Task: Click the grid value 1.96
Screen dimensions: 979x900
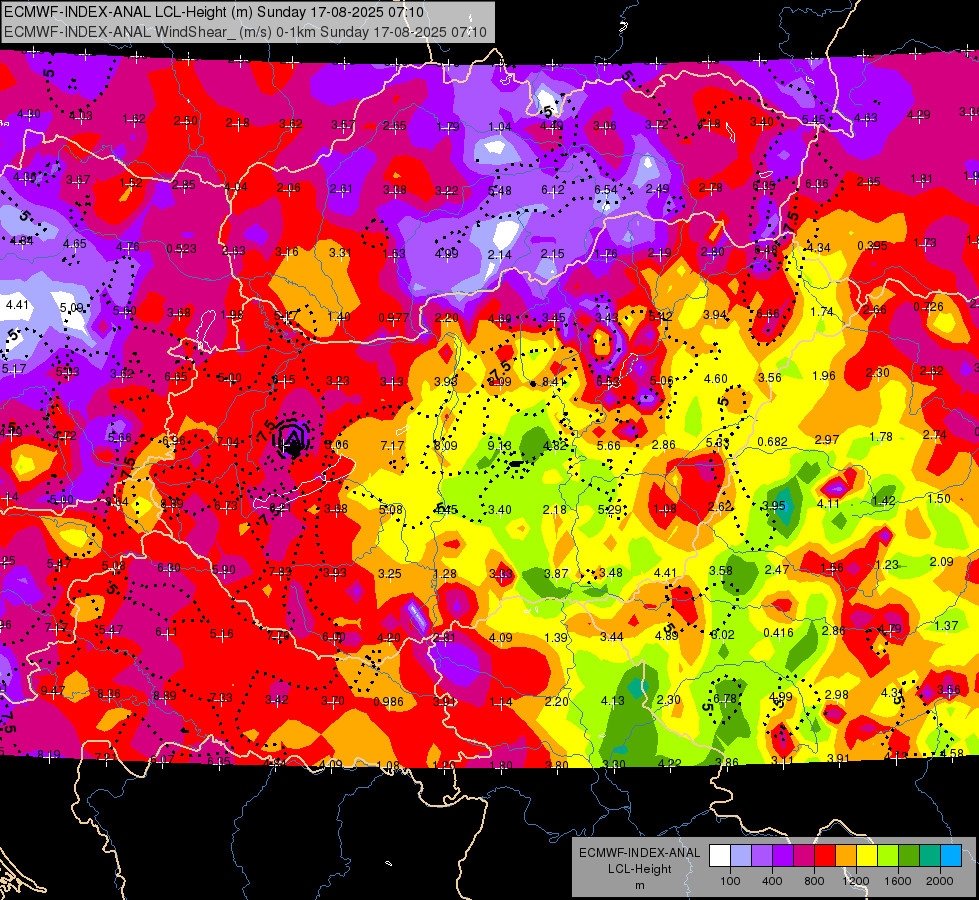Action: tap(824, 375)
